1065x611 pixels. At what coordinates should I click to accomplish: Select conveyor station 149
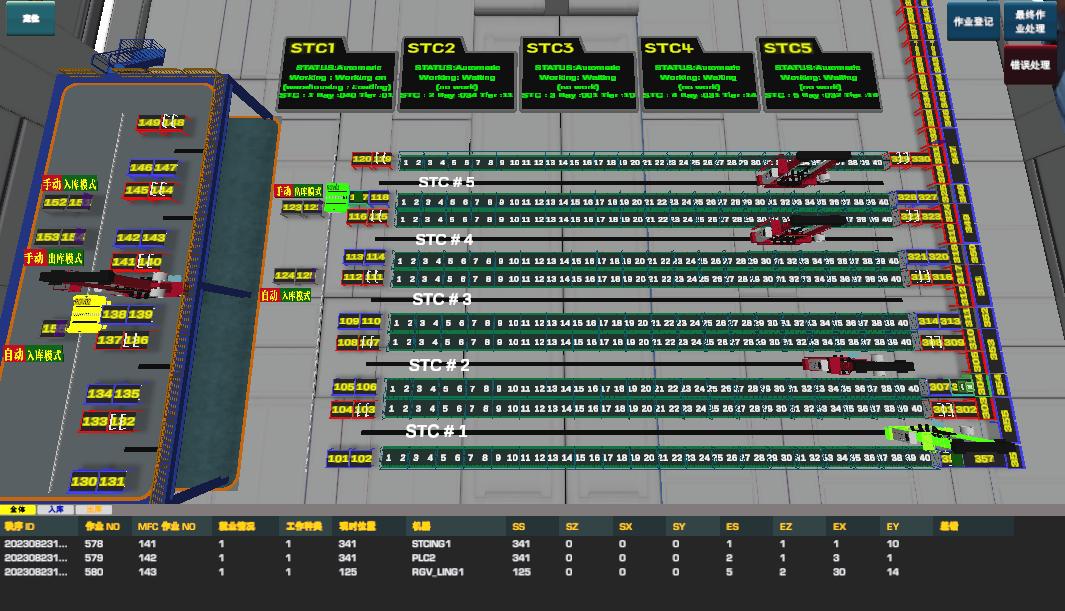[149, 123]
